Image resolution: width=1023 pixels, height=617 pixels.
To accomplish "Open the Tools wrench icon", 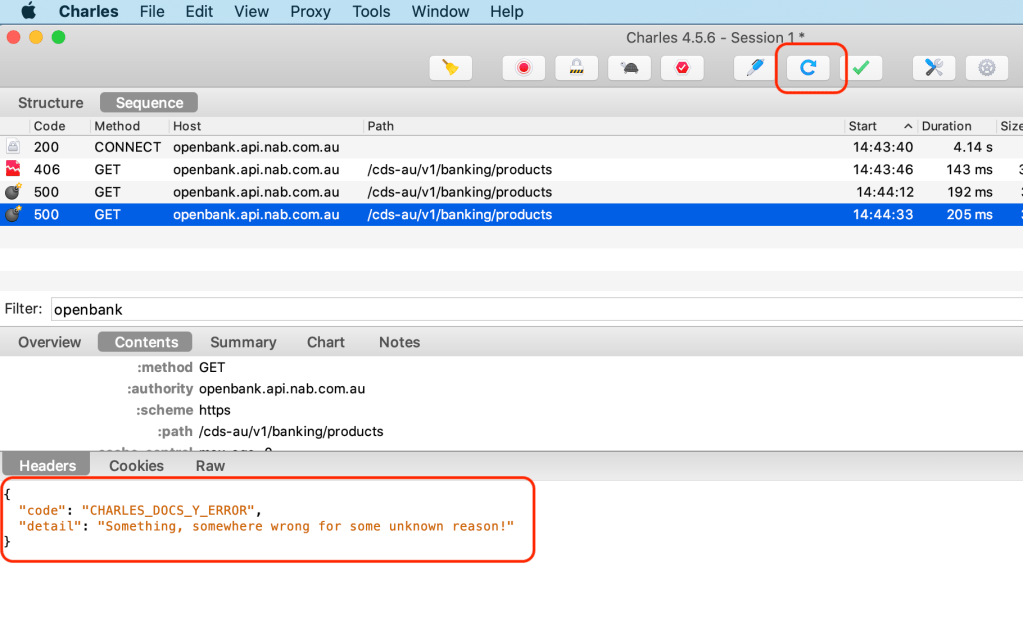I will coord(934,68).
